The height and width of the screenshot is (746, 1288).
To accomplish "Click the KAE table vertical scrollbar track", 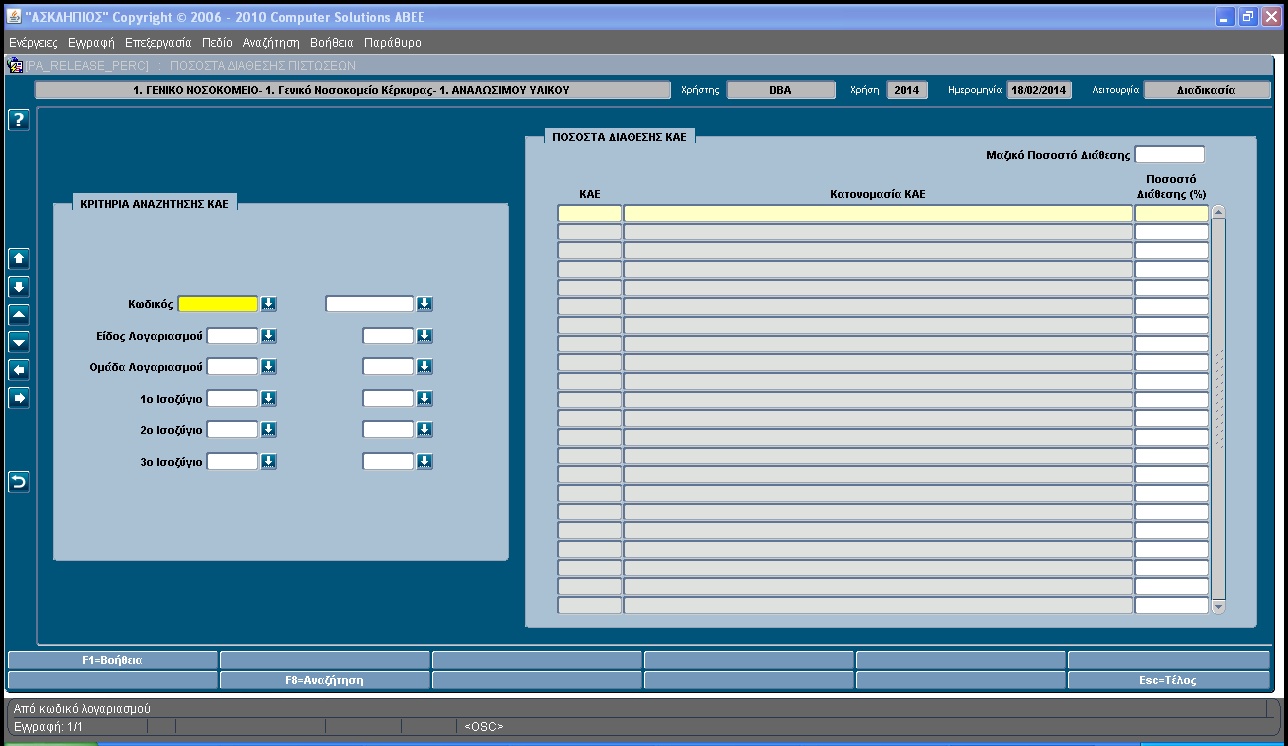I will 1218,409.
